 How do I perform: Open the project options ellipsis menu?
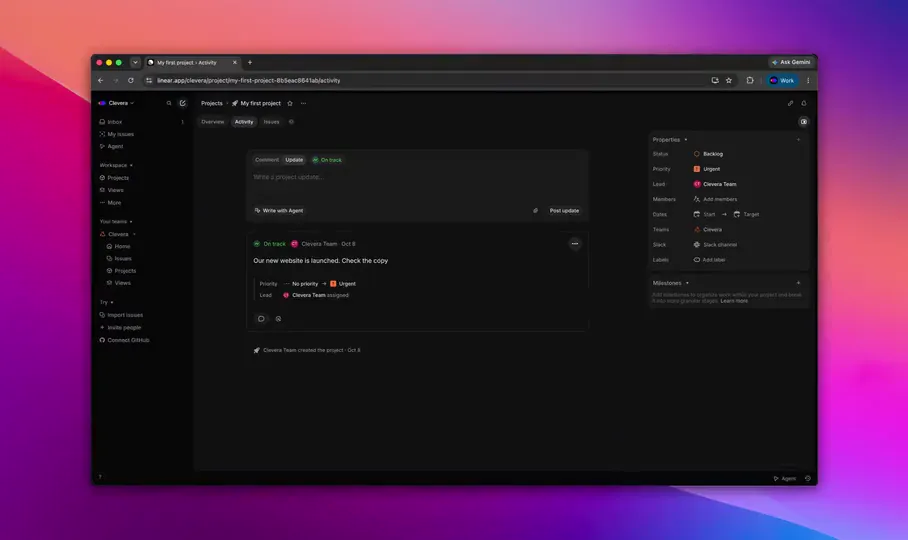pos(303,103)
